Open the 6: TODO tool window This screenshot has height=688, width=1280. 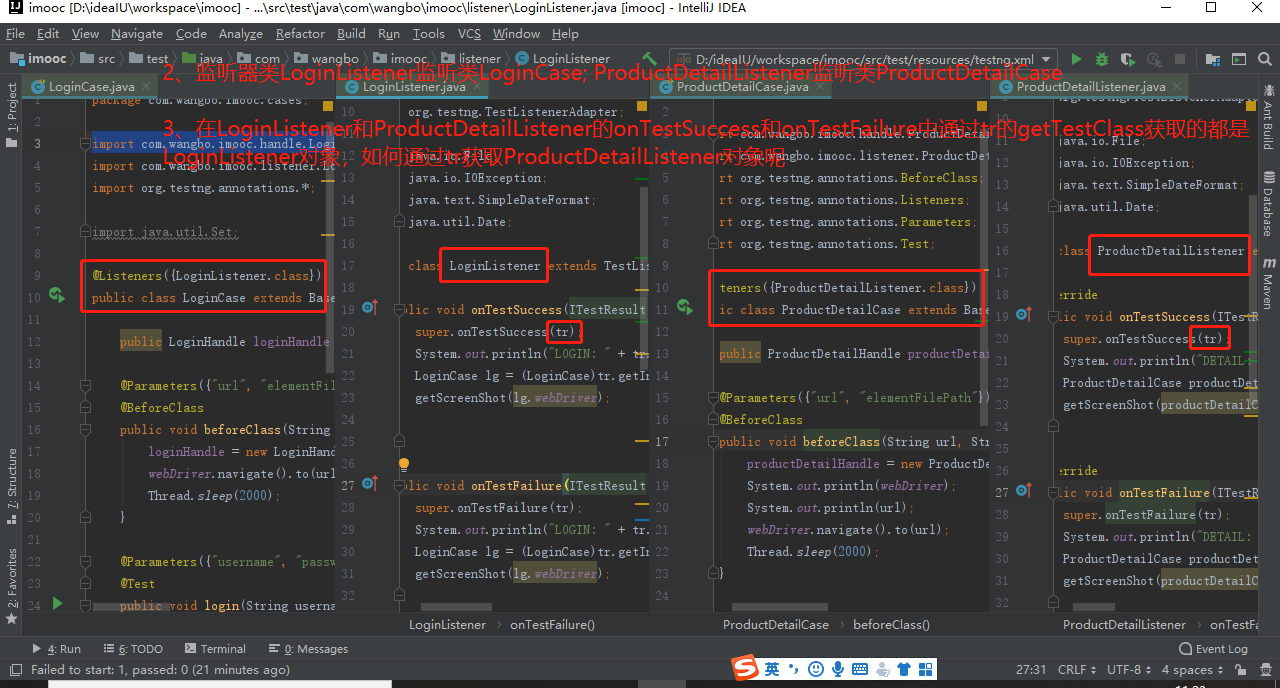(132, 649)
